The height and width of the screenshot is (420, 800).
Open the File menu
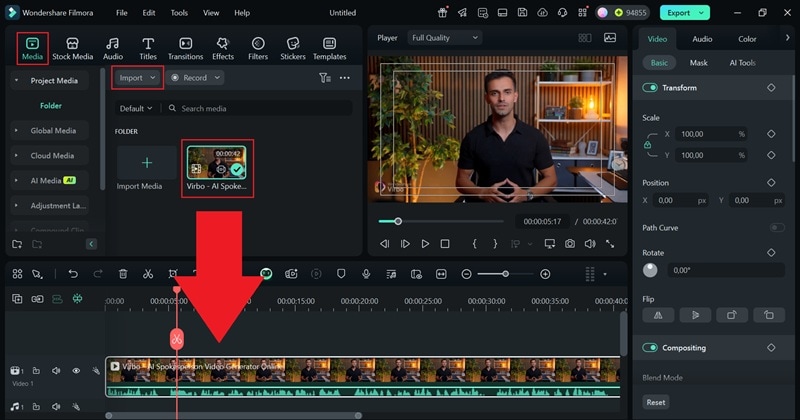121,13
